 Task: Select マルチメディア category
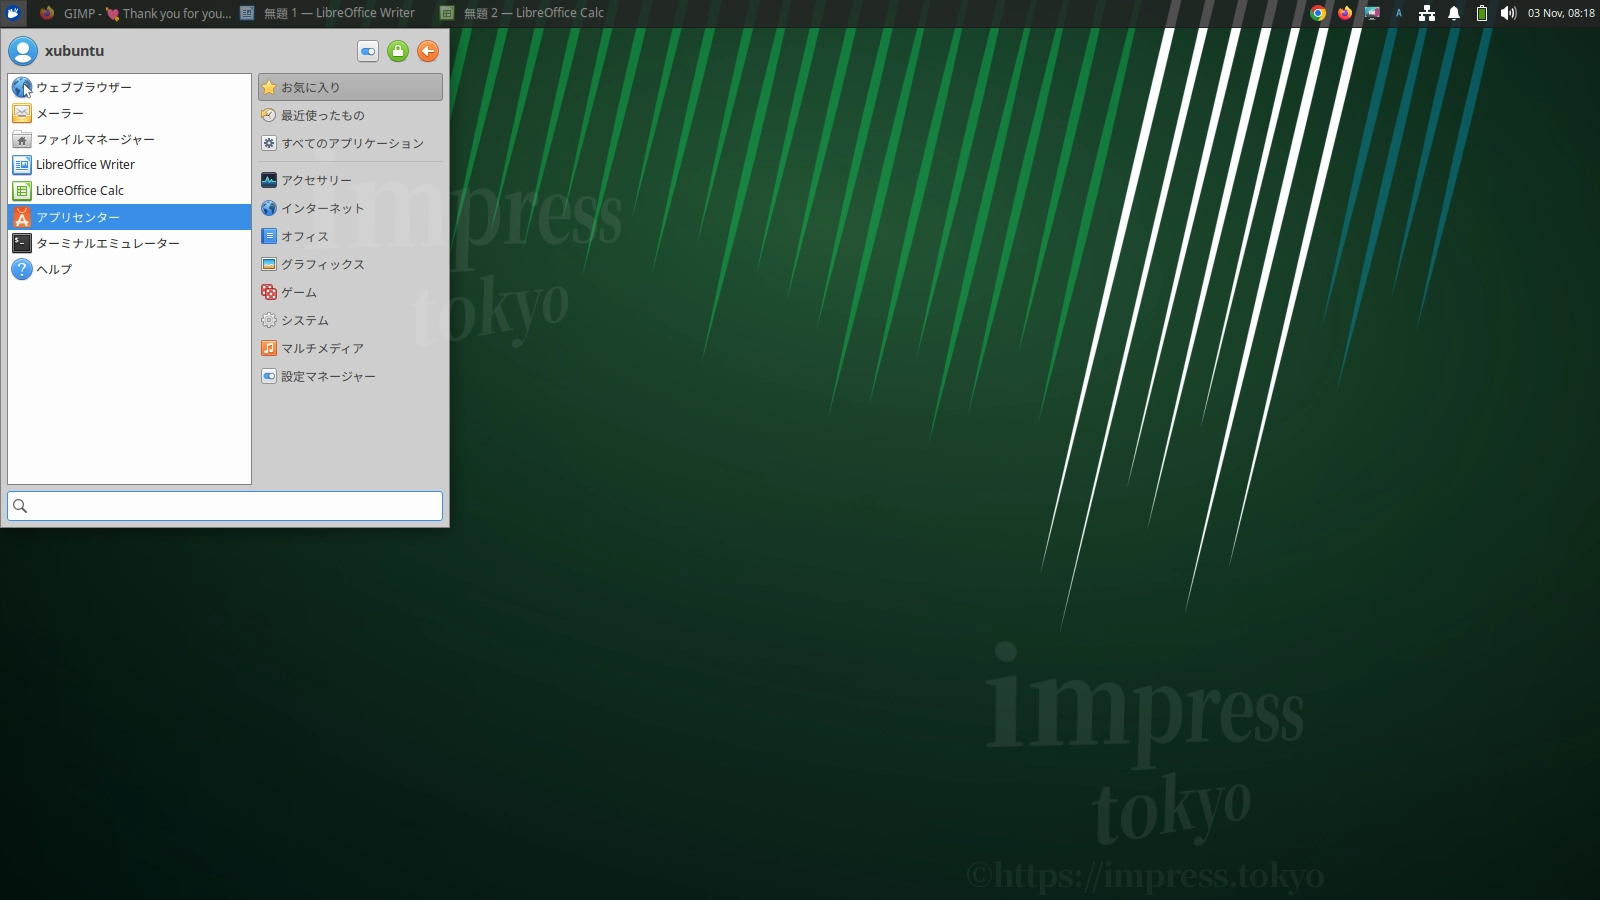[x=350, y=348]
